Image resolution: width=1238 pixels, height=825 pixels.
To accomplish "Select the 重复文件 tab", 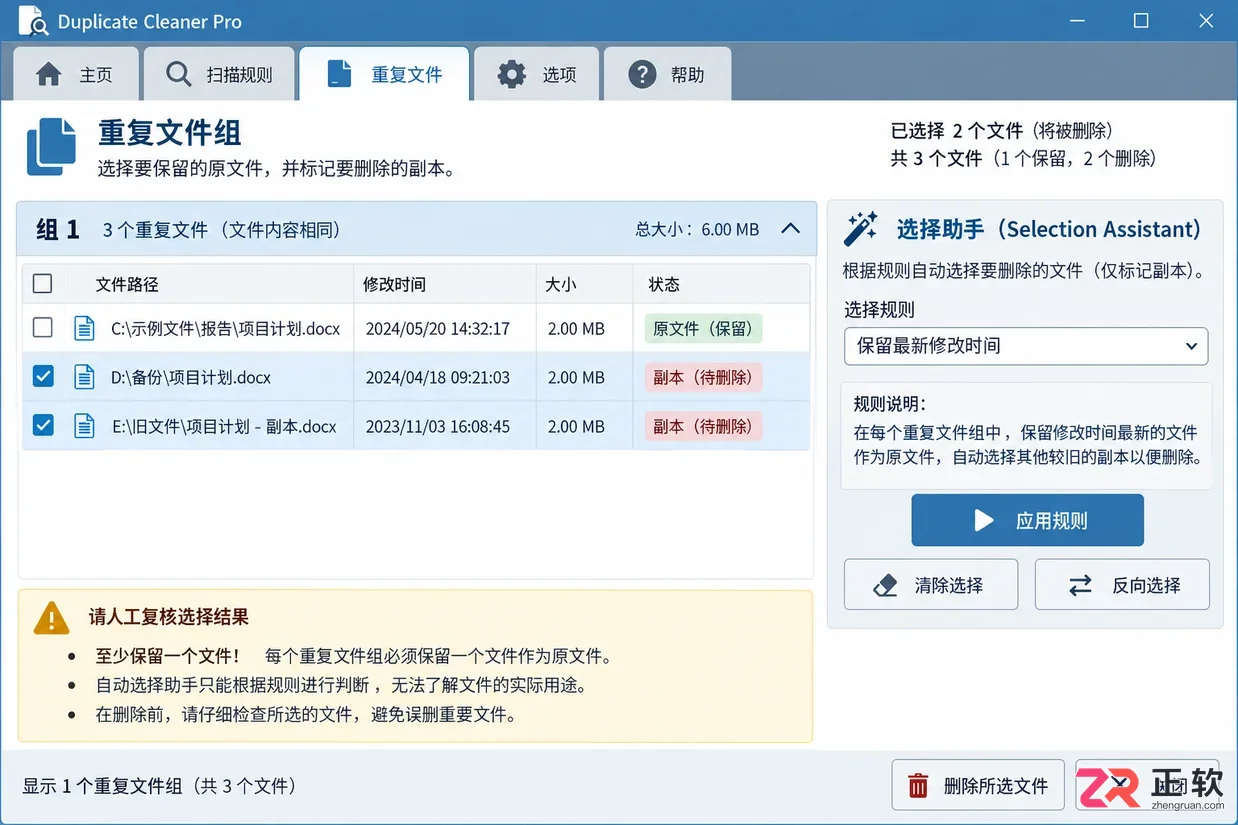I will pyautogui.click(x=384, y=74).
